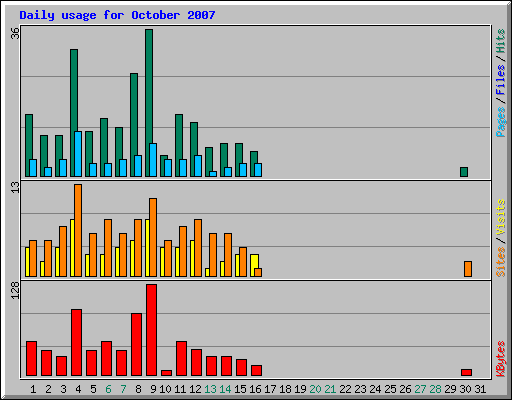Click the title 'Daily usage for October 2007'
The image size is (512, 400).
click(117, 15)
